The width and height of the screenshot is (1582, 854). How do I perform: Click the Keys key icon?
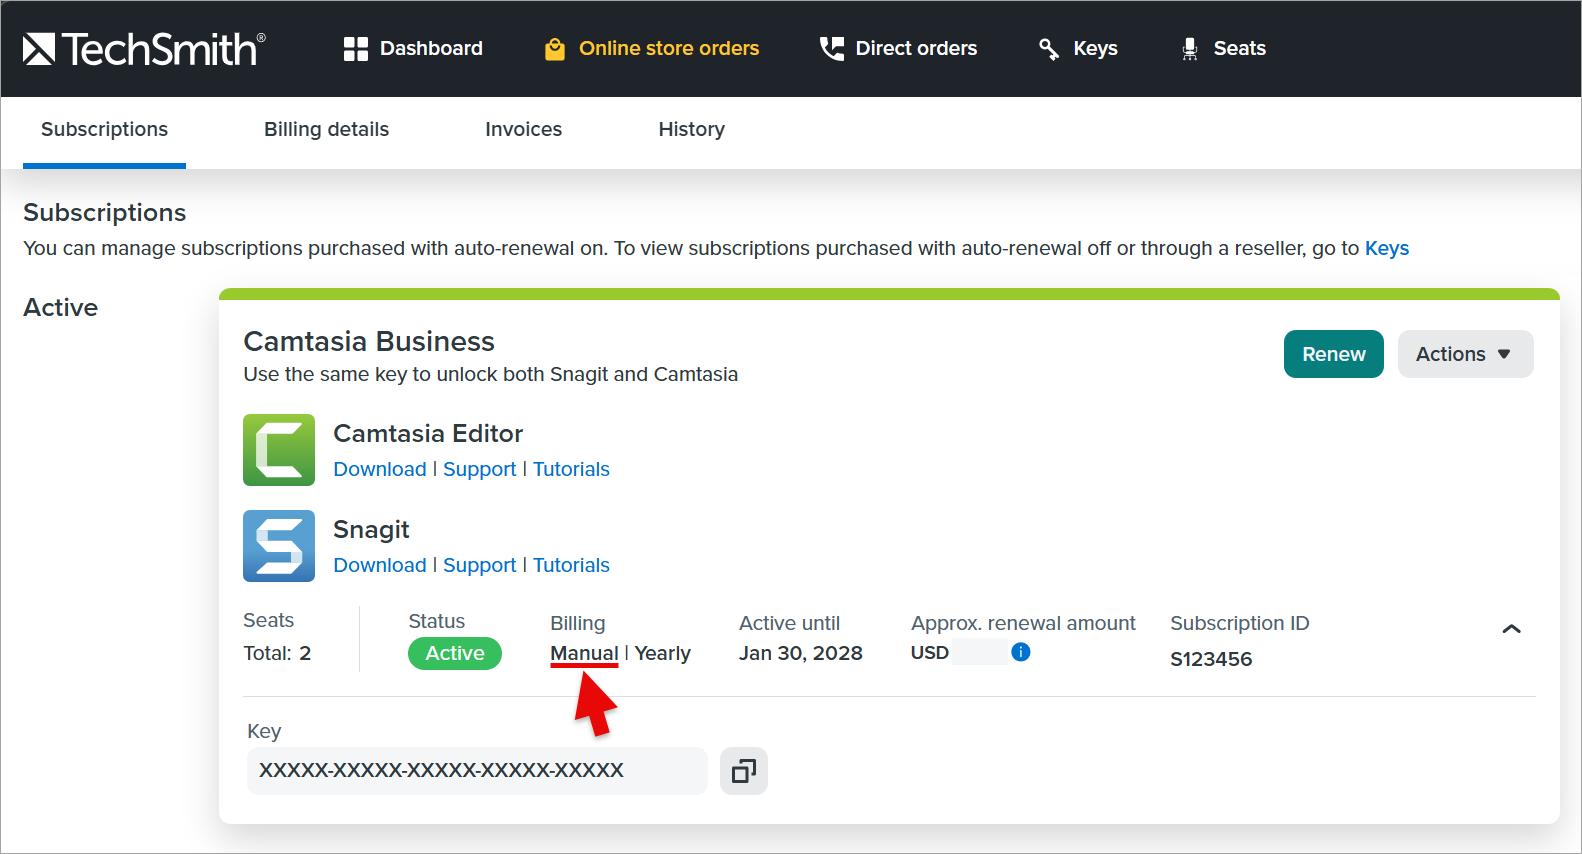click(x=1049, y=49)
